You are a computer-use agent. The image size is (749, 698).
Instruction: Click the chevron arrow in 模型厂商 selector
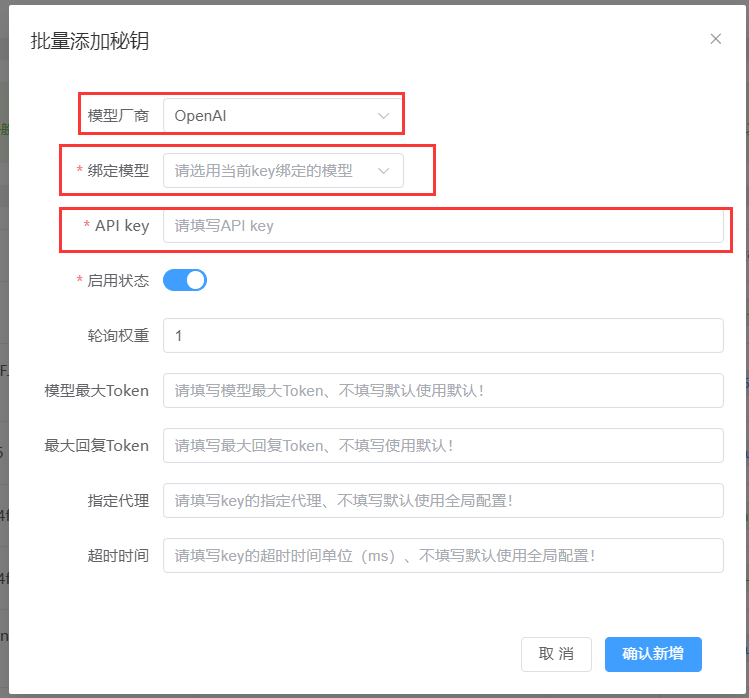pos(383,116)
